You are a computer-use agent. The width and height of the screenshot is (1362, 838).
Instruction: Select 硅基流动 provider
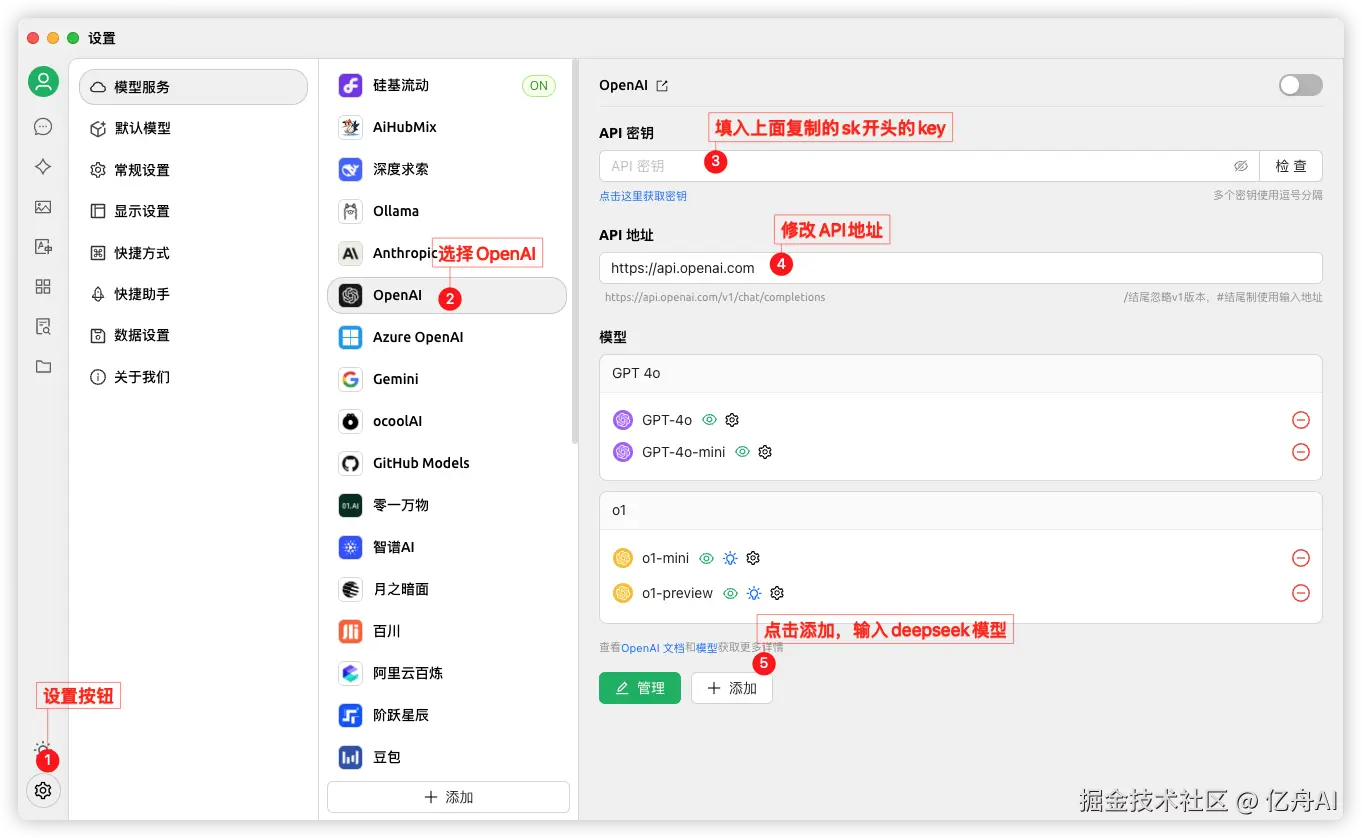tap(447, 85)
